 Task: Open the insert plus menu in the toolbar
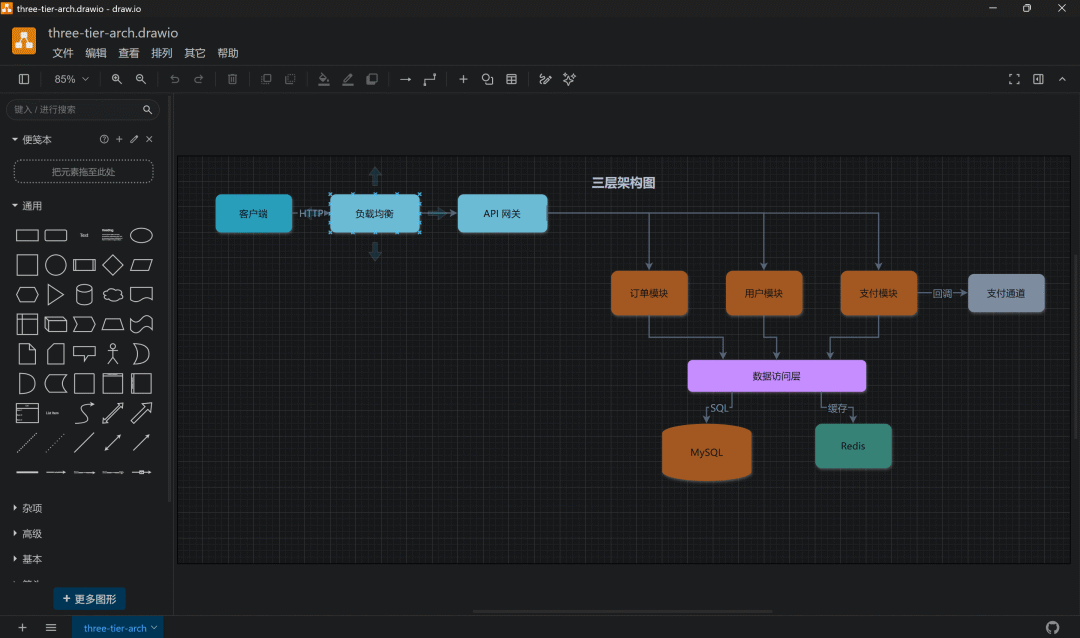tap(464, 79)
